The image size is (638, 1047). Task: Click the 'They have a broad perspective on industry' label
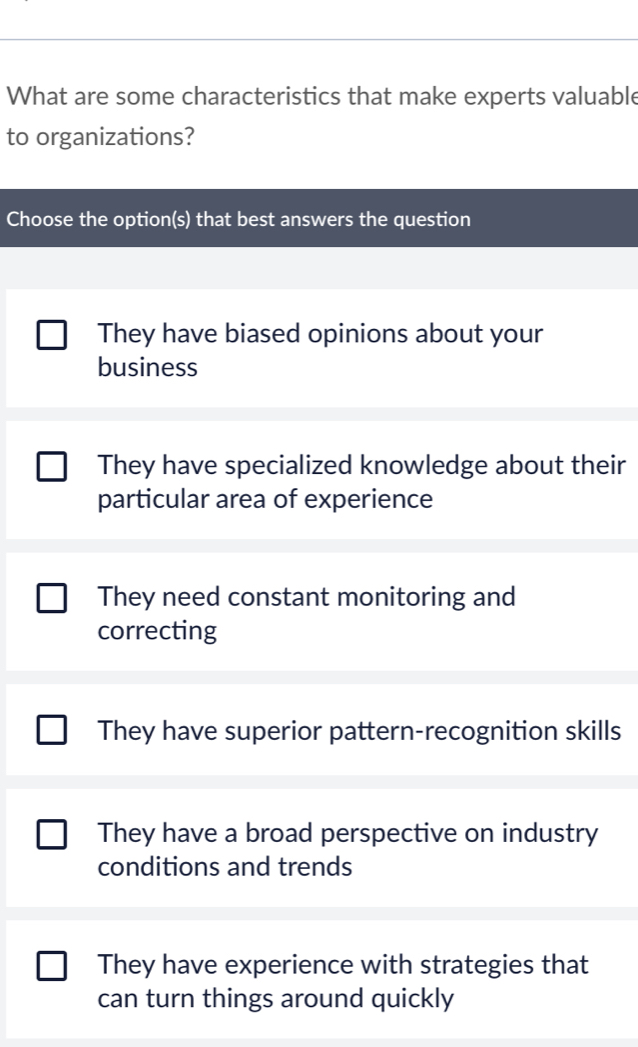pyautogui.click(x=349, y=833)
